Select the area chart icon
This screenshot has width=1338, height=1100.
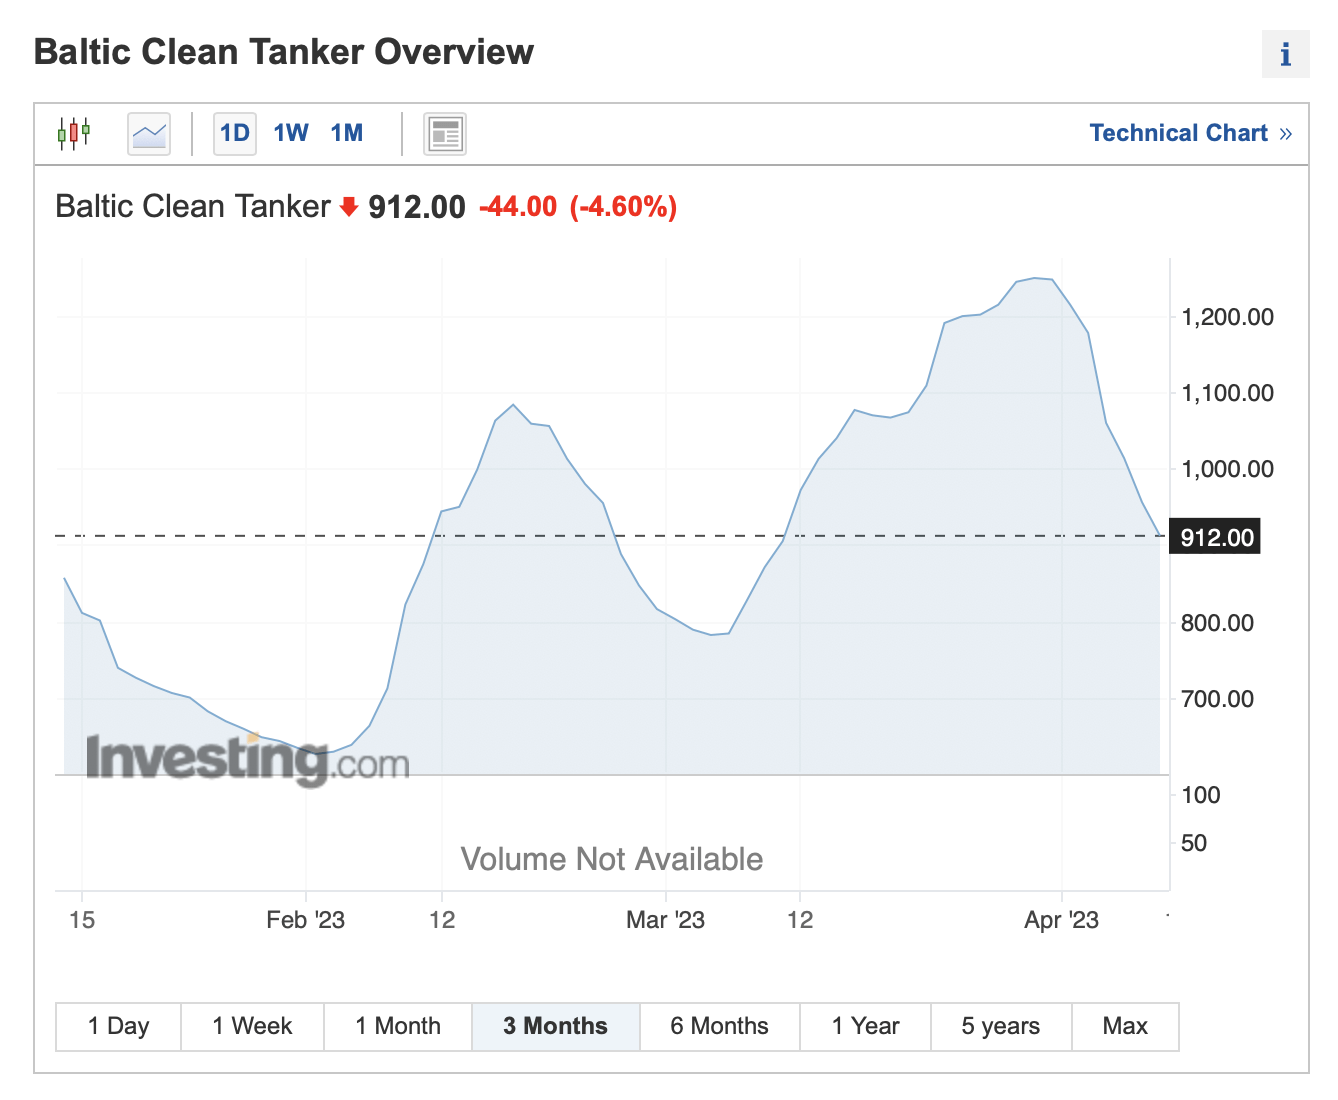tap(149, 133)
